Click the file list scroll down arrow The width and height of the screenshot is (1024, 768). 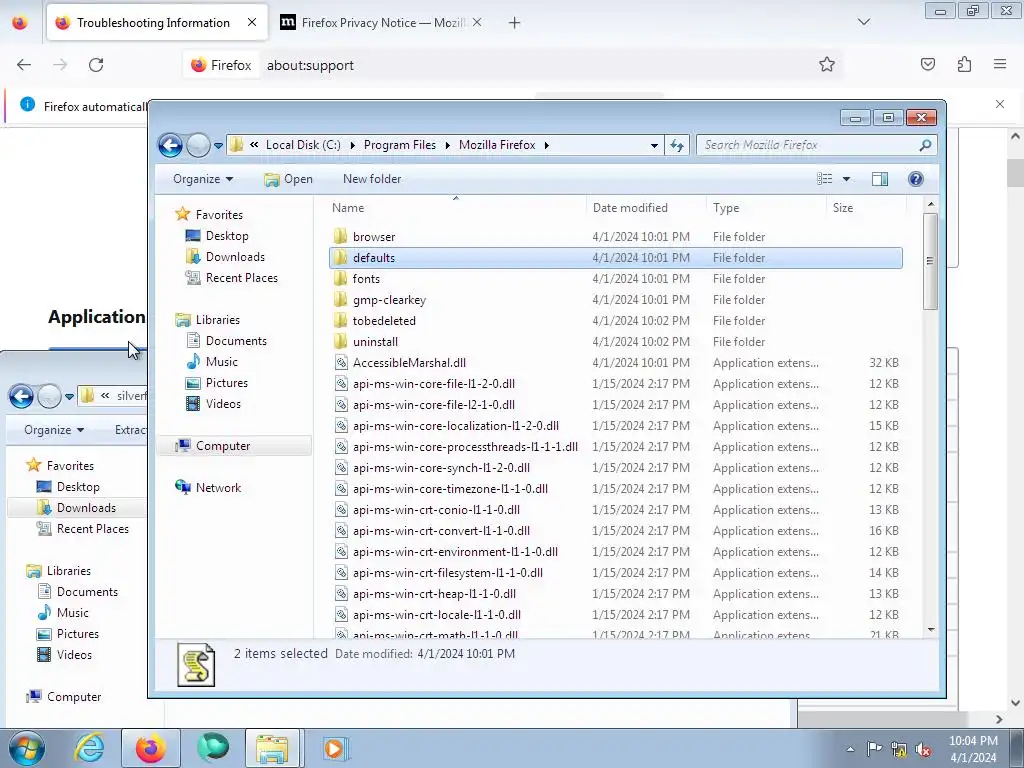[931, 630]
